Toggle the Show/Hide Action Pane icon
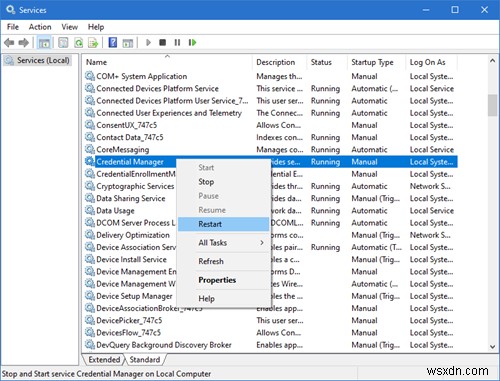Screen dimensions: 500x381 click(128, 43)
